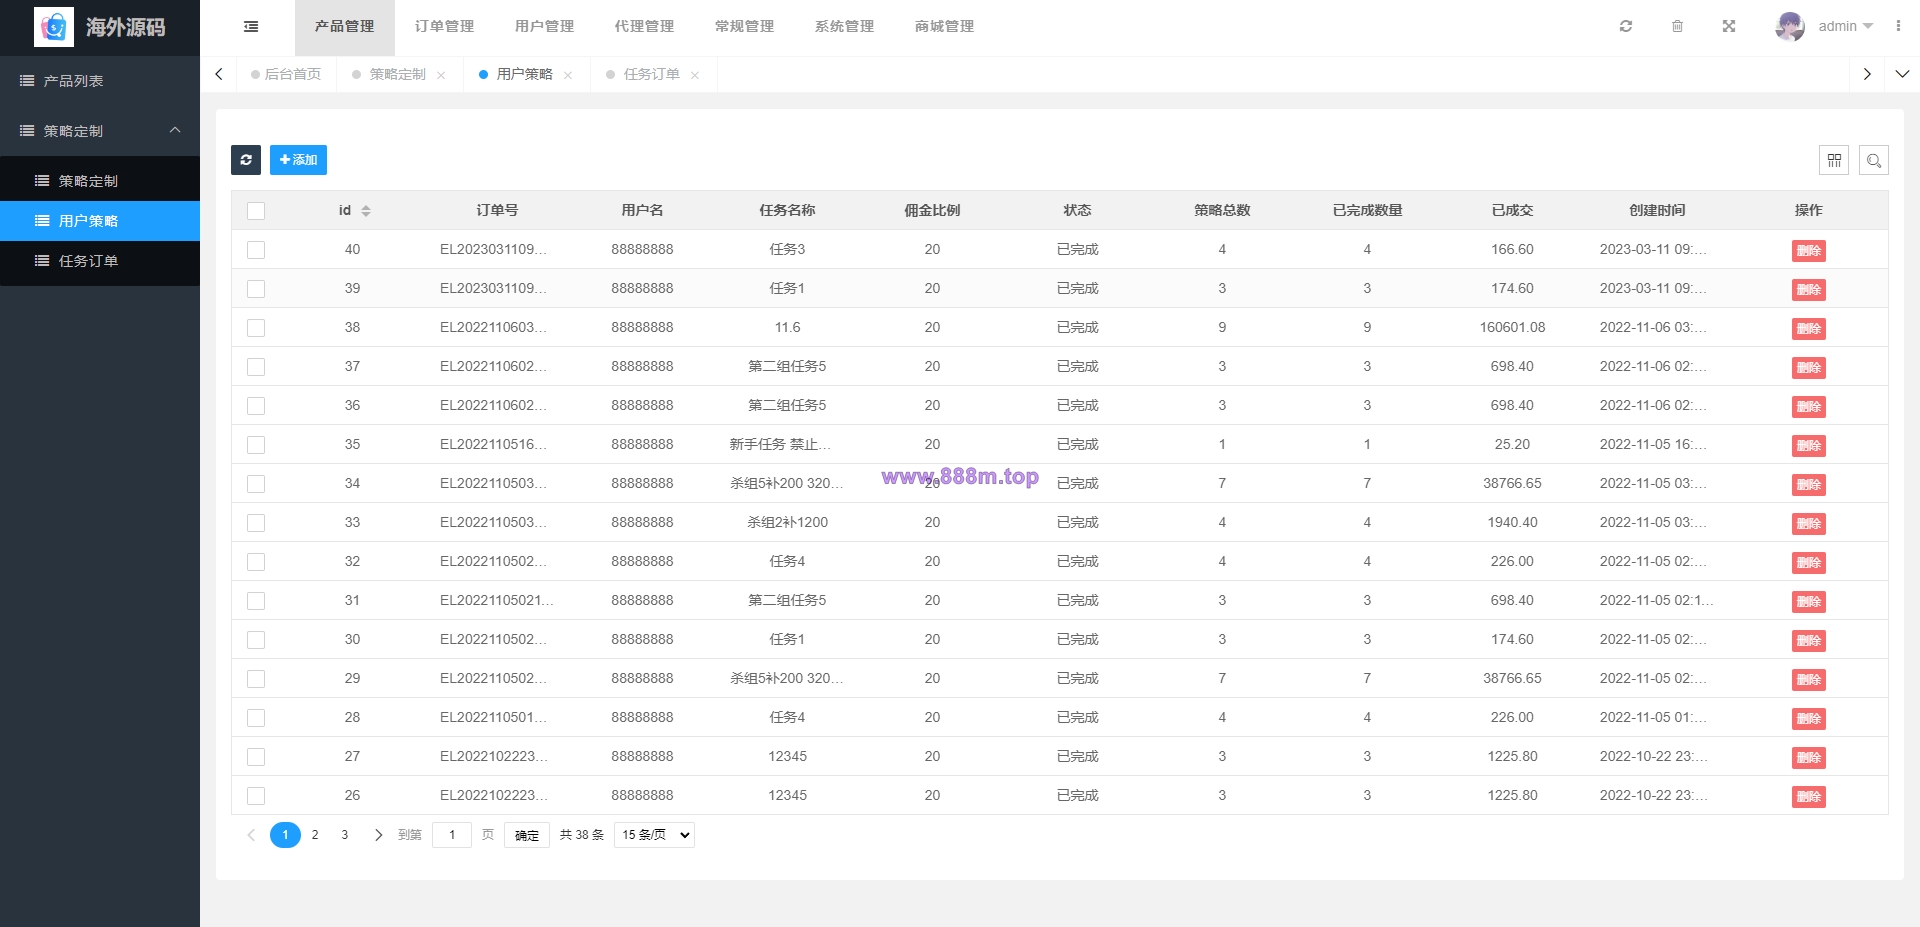Go to page 3
The image size is (1920, 927).
click(345, 835)
